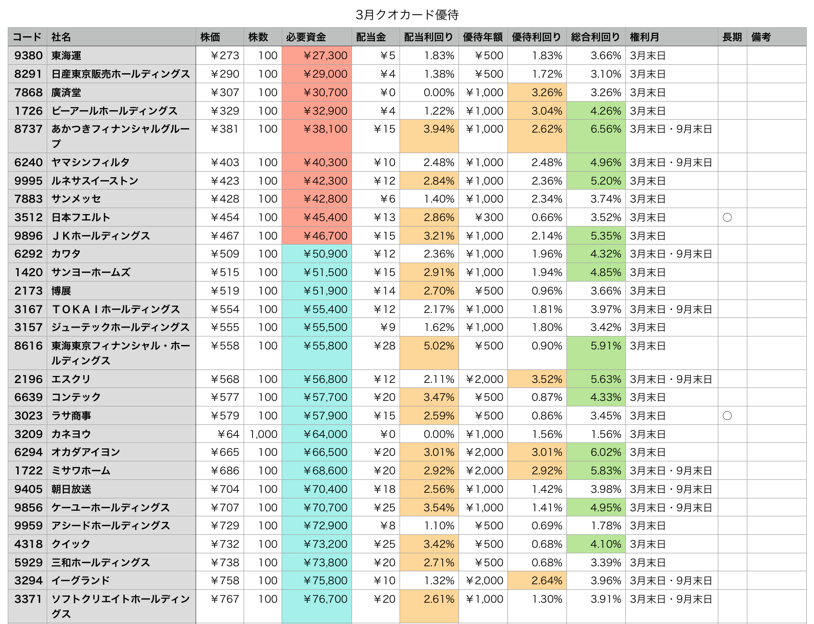
Task: Click the 3.26% 優待利回り cell for 廣済堂
Action: (537, 92)
